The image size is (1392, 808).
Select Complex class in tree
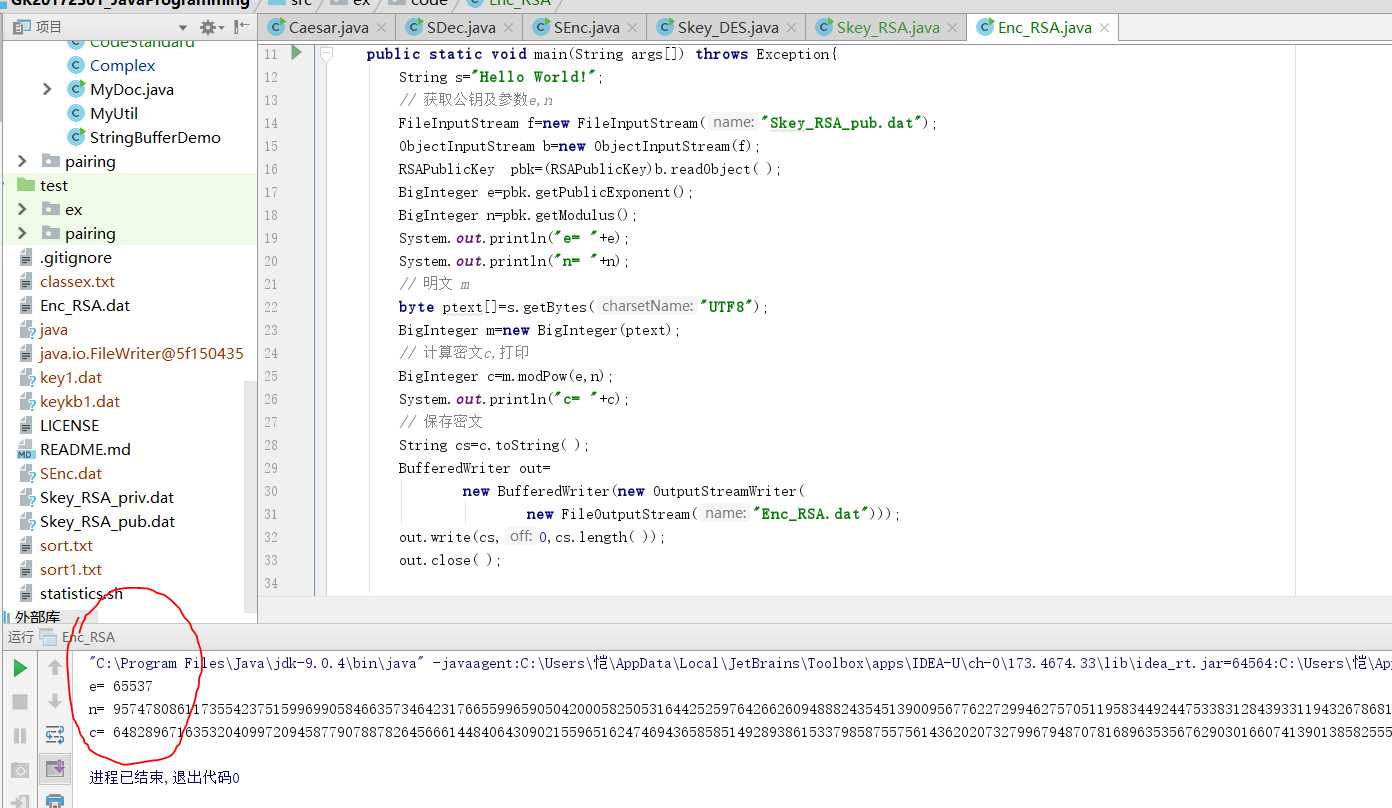[122, 65]
